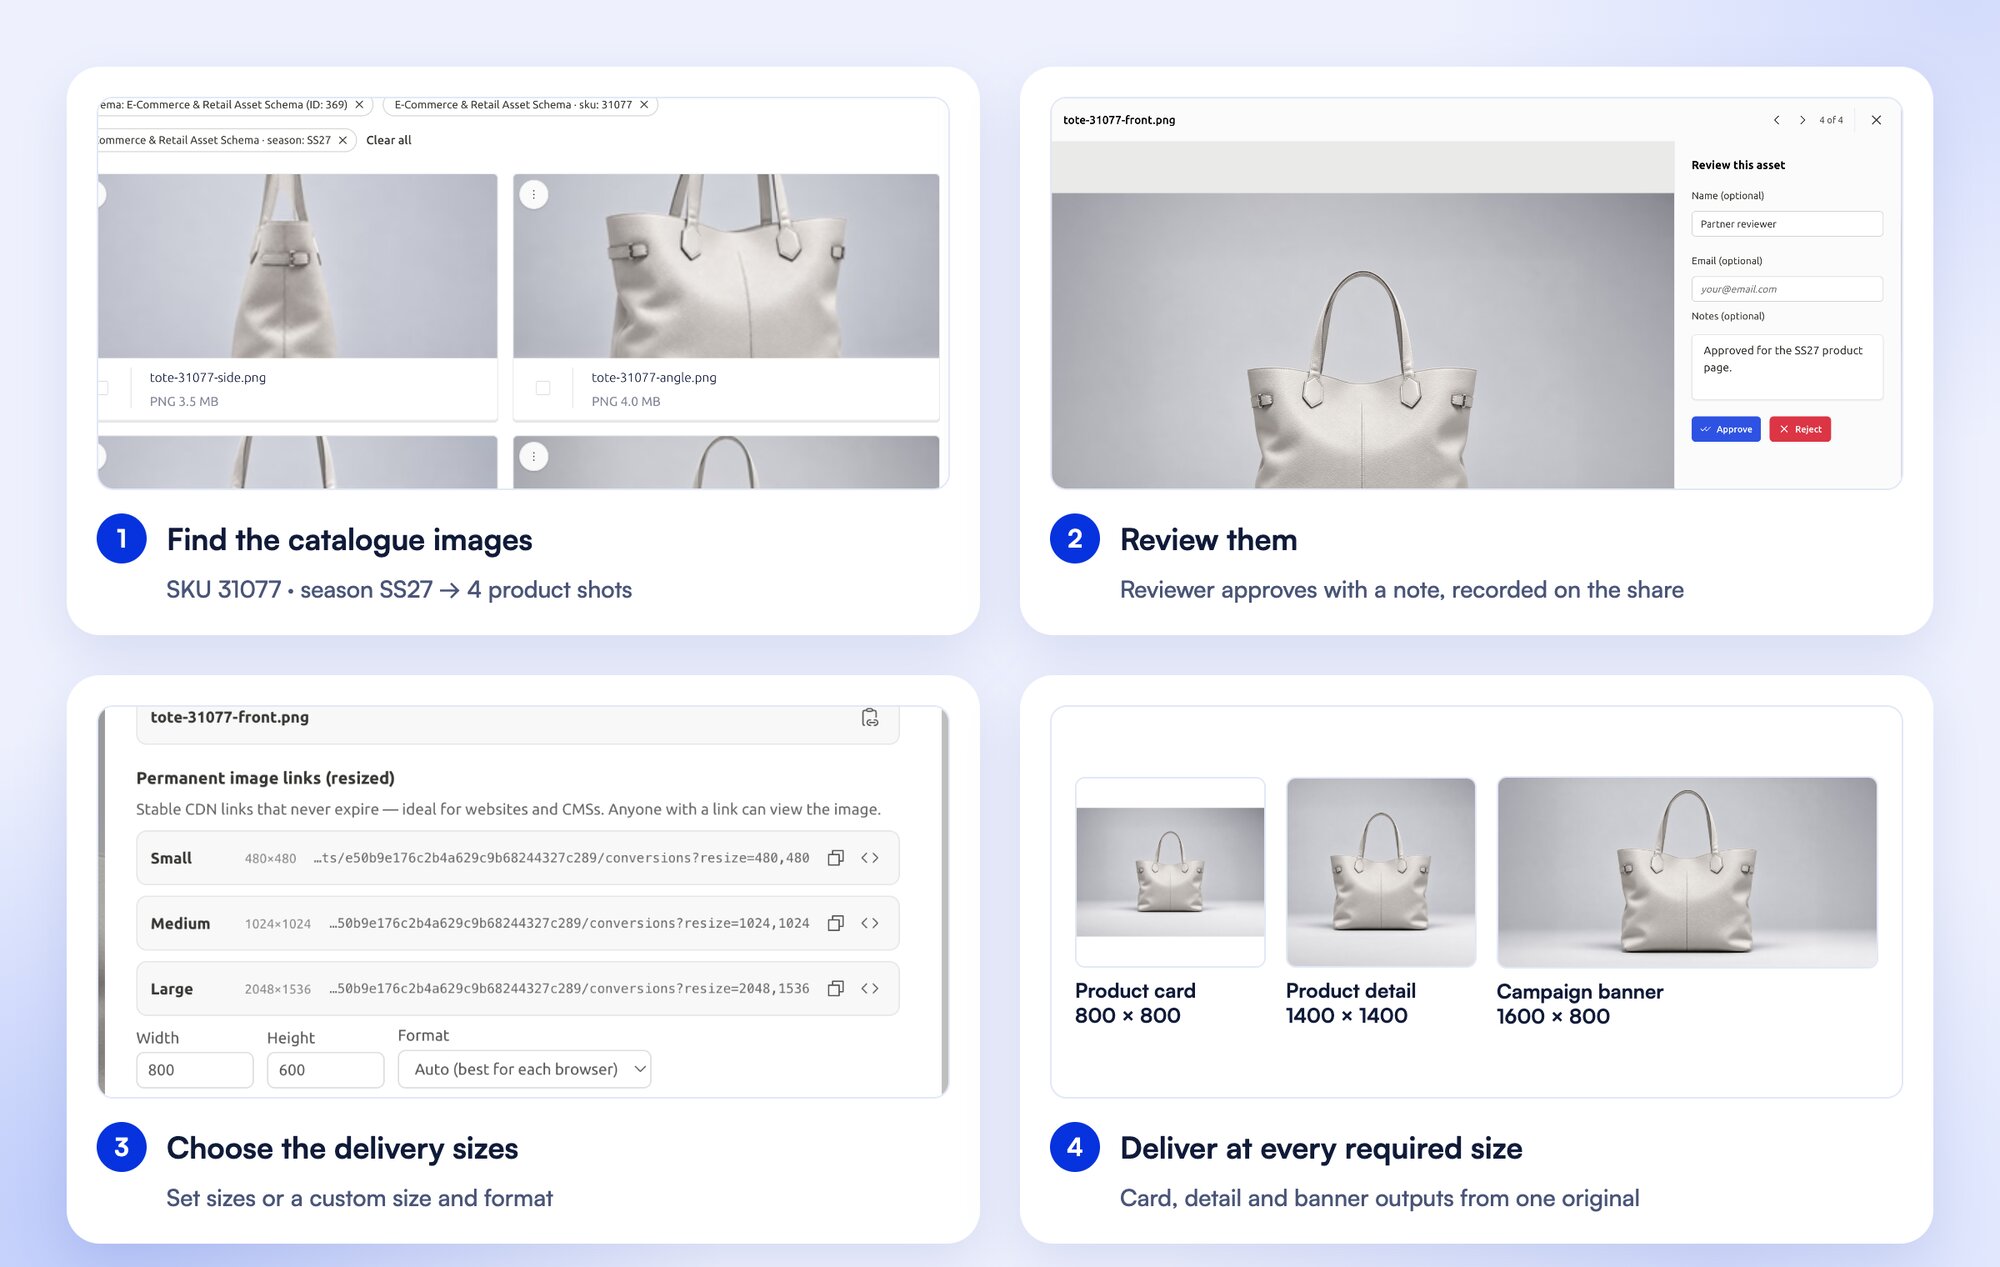Reject the asset

(1799, 429)
